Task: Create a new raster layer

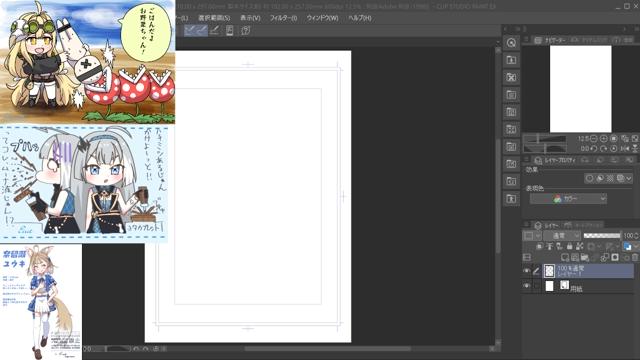Action: click(565, 257)
